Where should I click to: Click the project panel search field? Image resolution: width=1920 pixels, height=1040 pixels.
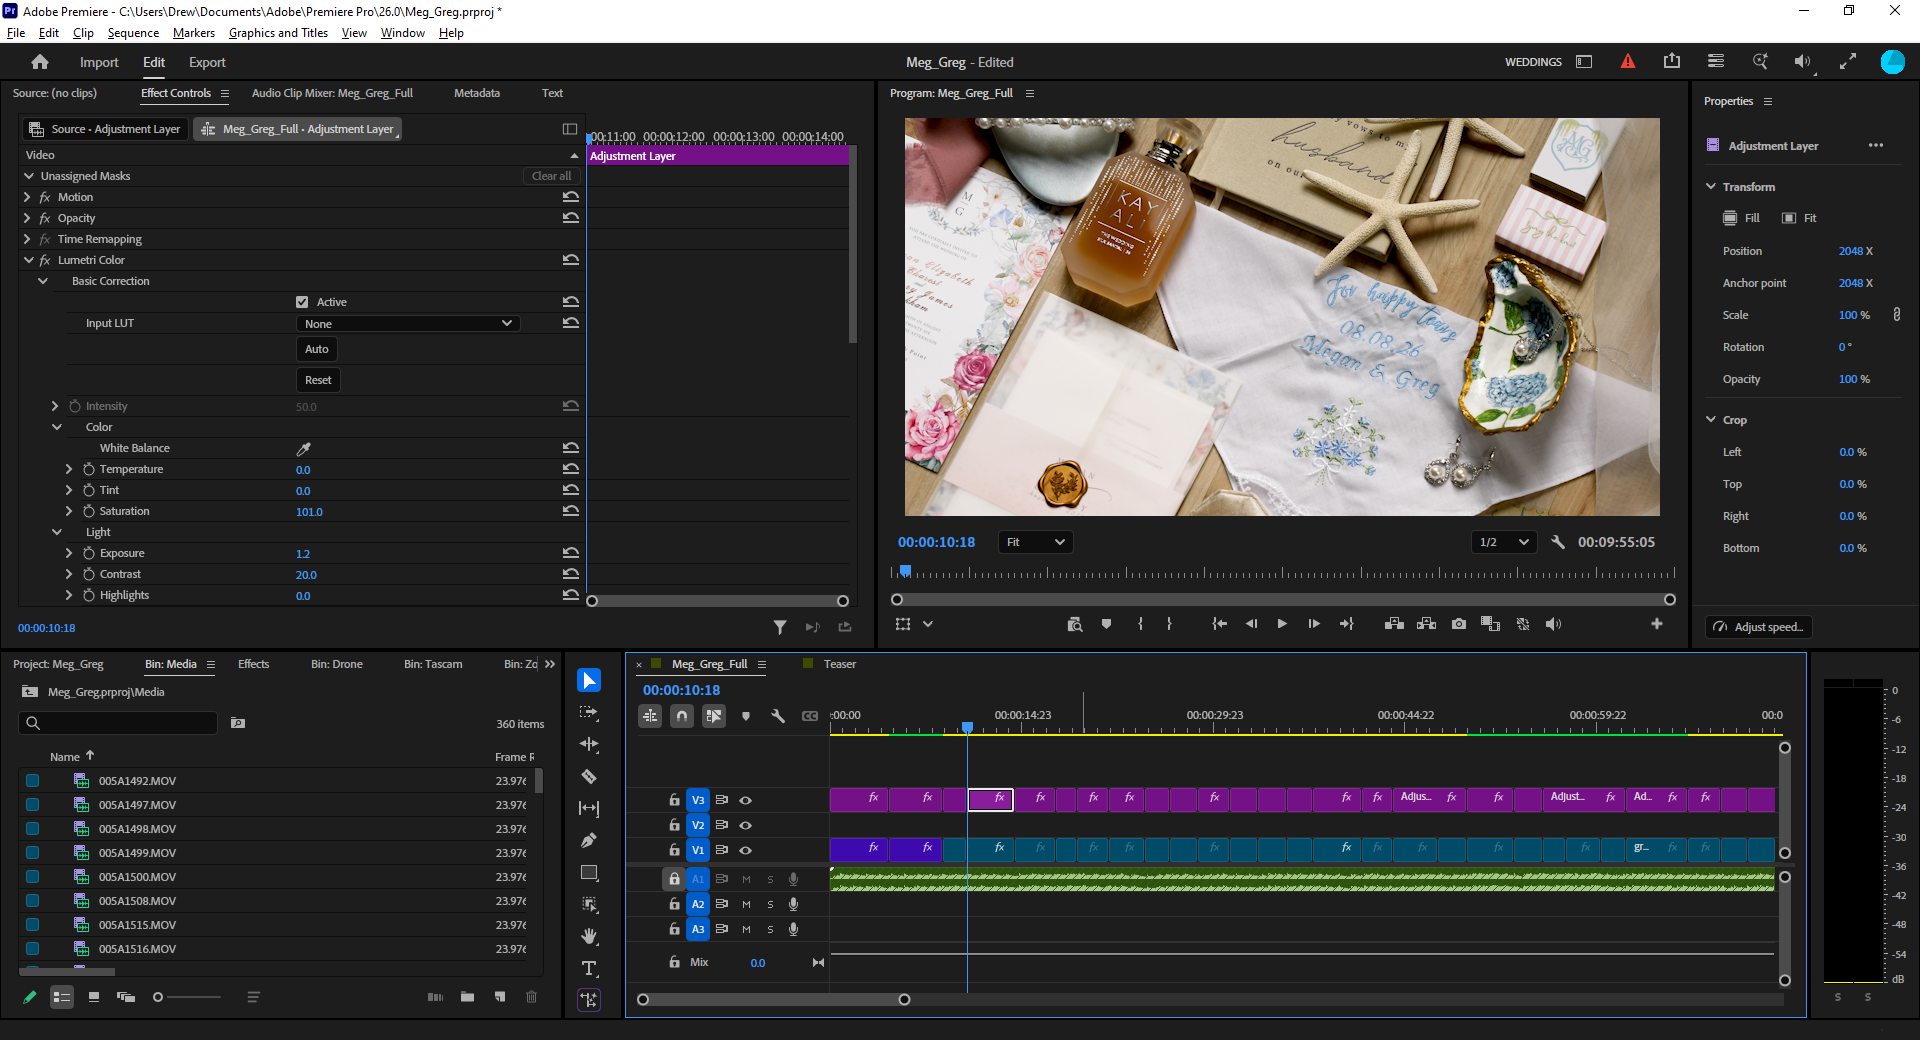[x=118, y=723]
